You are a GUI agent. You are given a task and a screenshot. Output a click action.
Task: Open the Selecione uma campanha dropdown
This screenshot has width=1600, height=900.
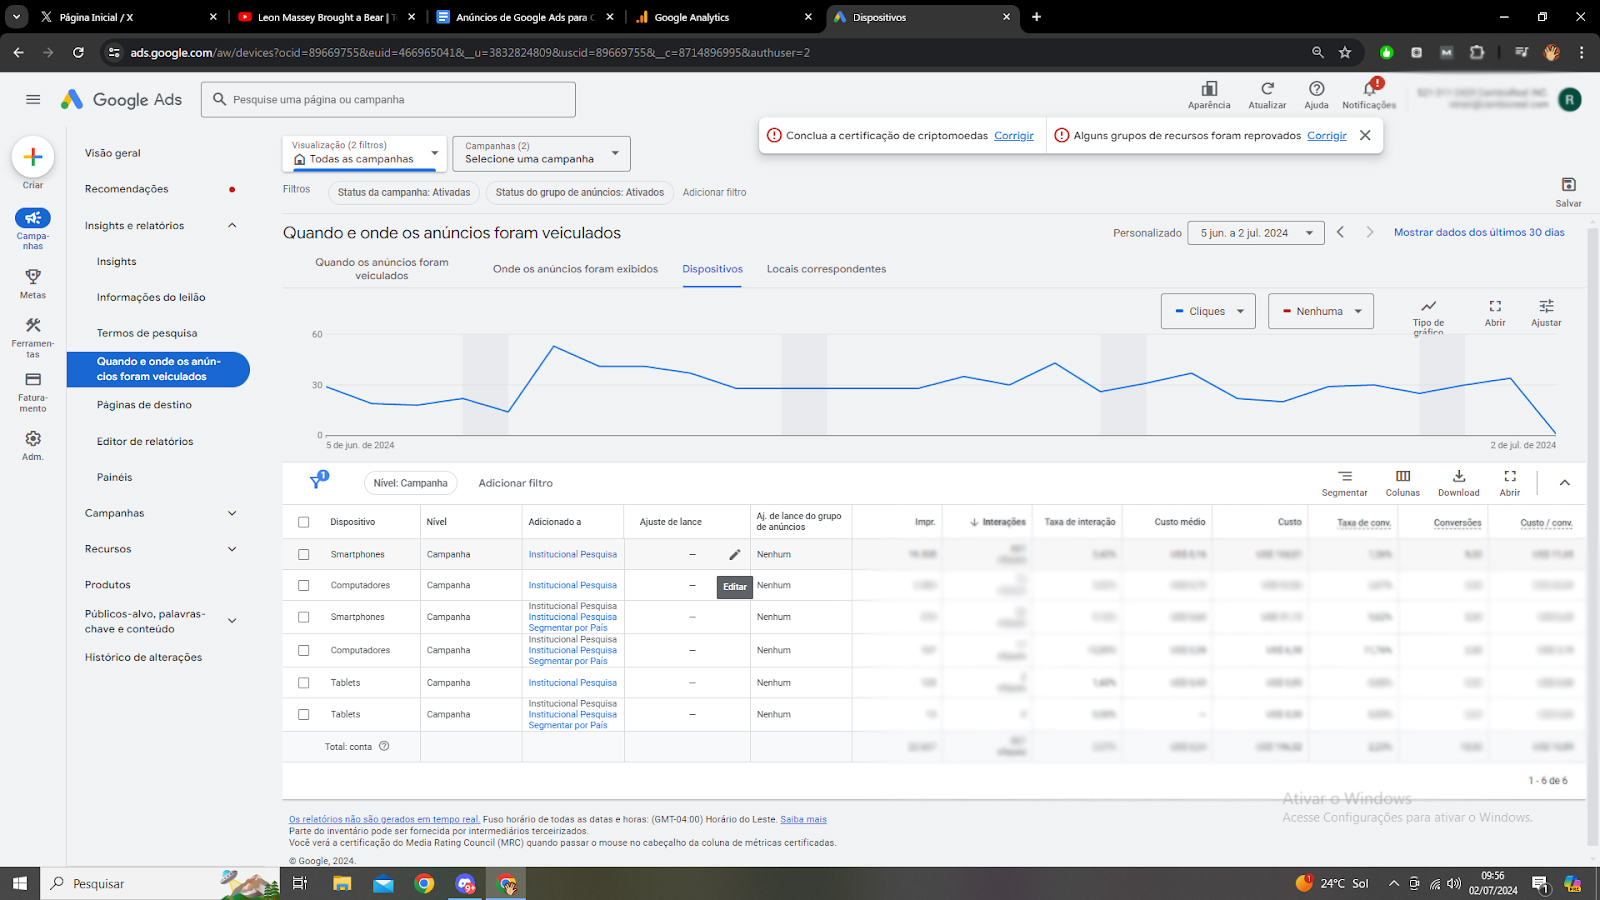coord(541,153)
